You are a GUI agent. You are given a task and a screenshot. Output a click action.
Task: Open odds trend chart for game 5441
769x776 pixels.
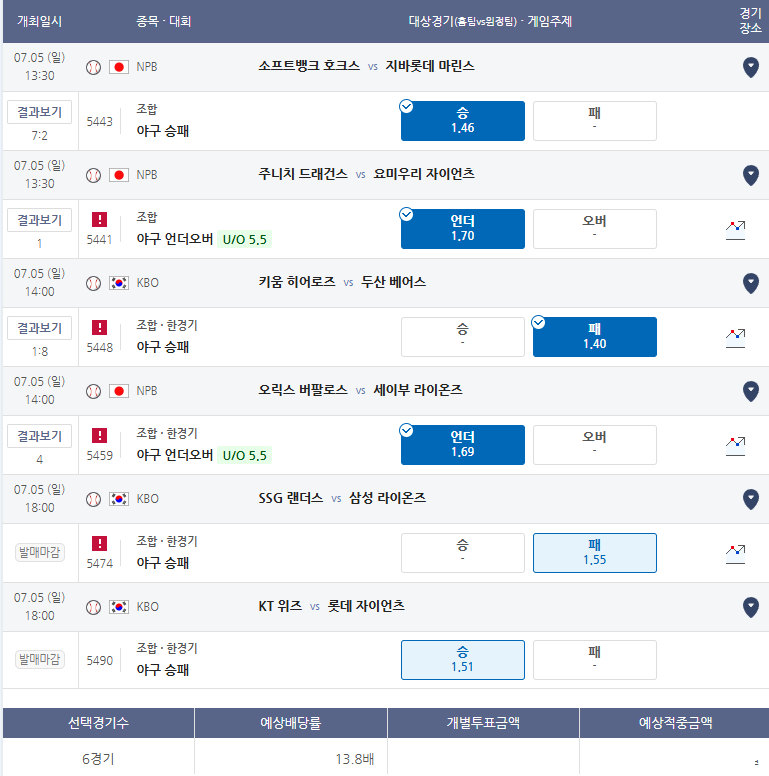[x=735, y=230]
